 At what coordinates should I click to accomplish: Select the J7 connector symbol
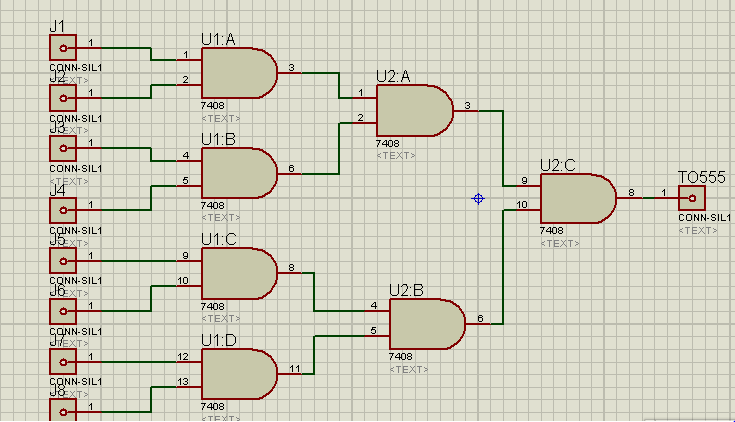coord(63,362)
